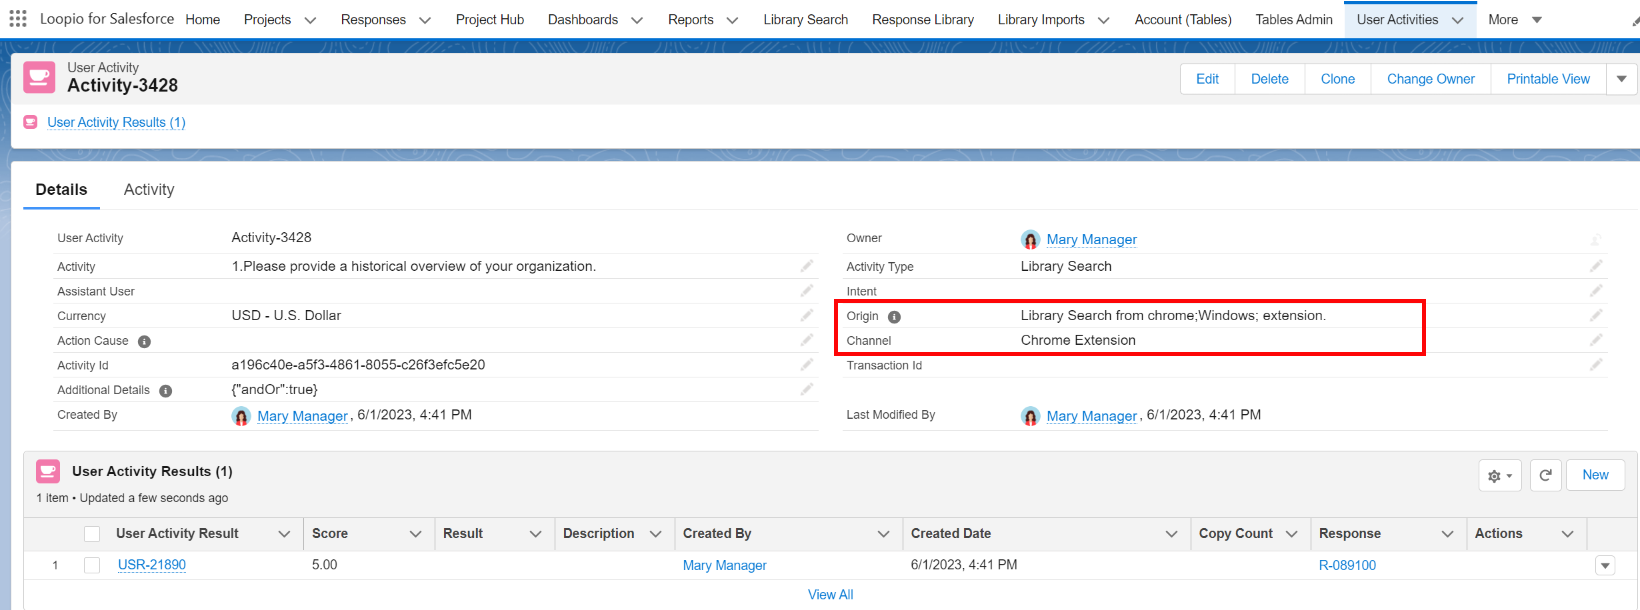Image resolution: width=1640 pixels, height=610 pixels.
Task: Open the Score column header menu
Action: point(416,534)
